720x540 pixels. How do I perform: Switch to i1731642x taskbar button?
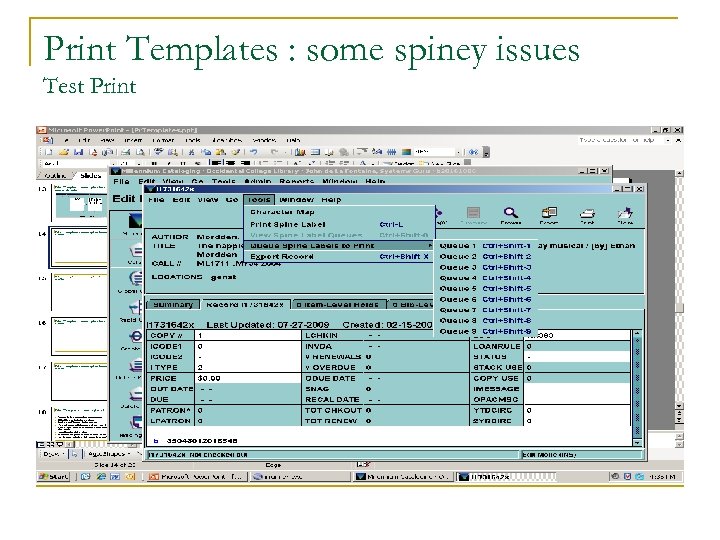pos(508,477)
